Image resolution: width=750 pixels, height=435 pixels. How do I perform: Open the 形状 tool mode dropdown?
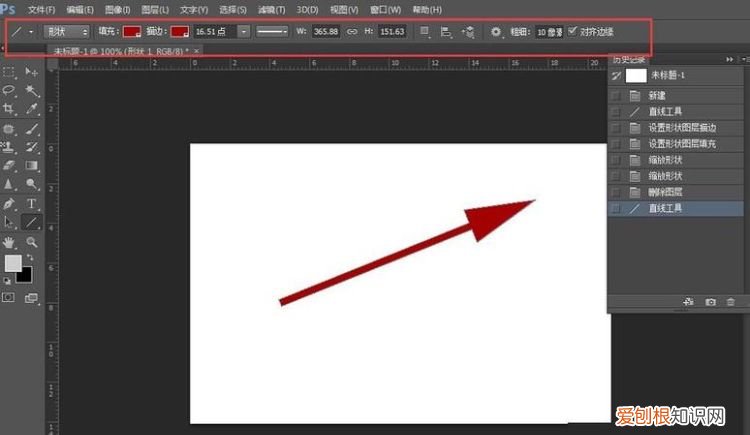coord(67,32)
